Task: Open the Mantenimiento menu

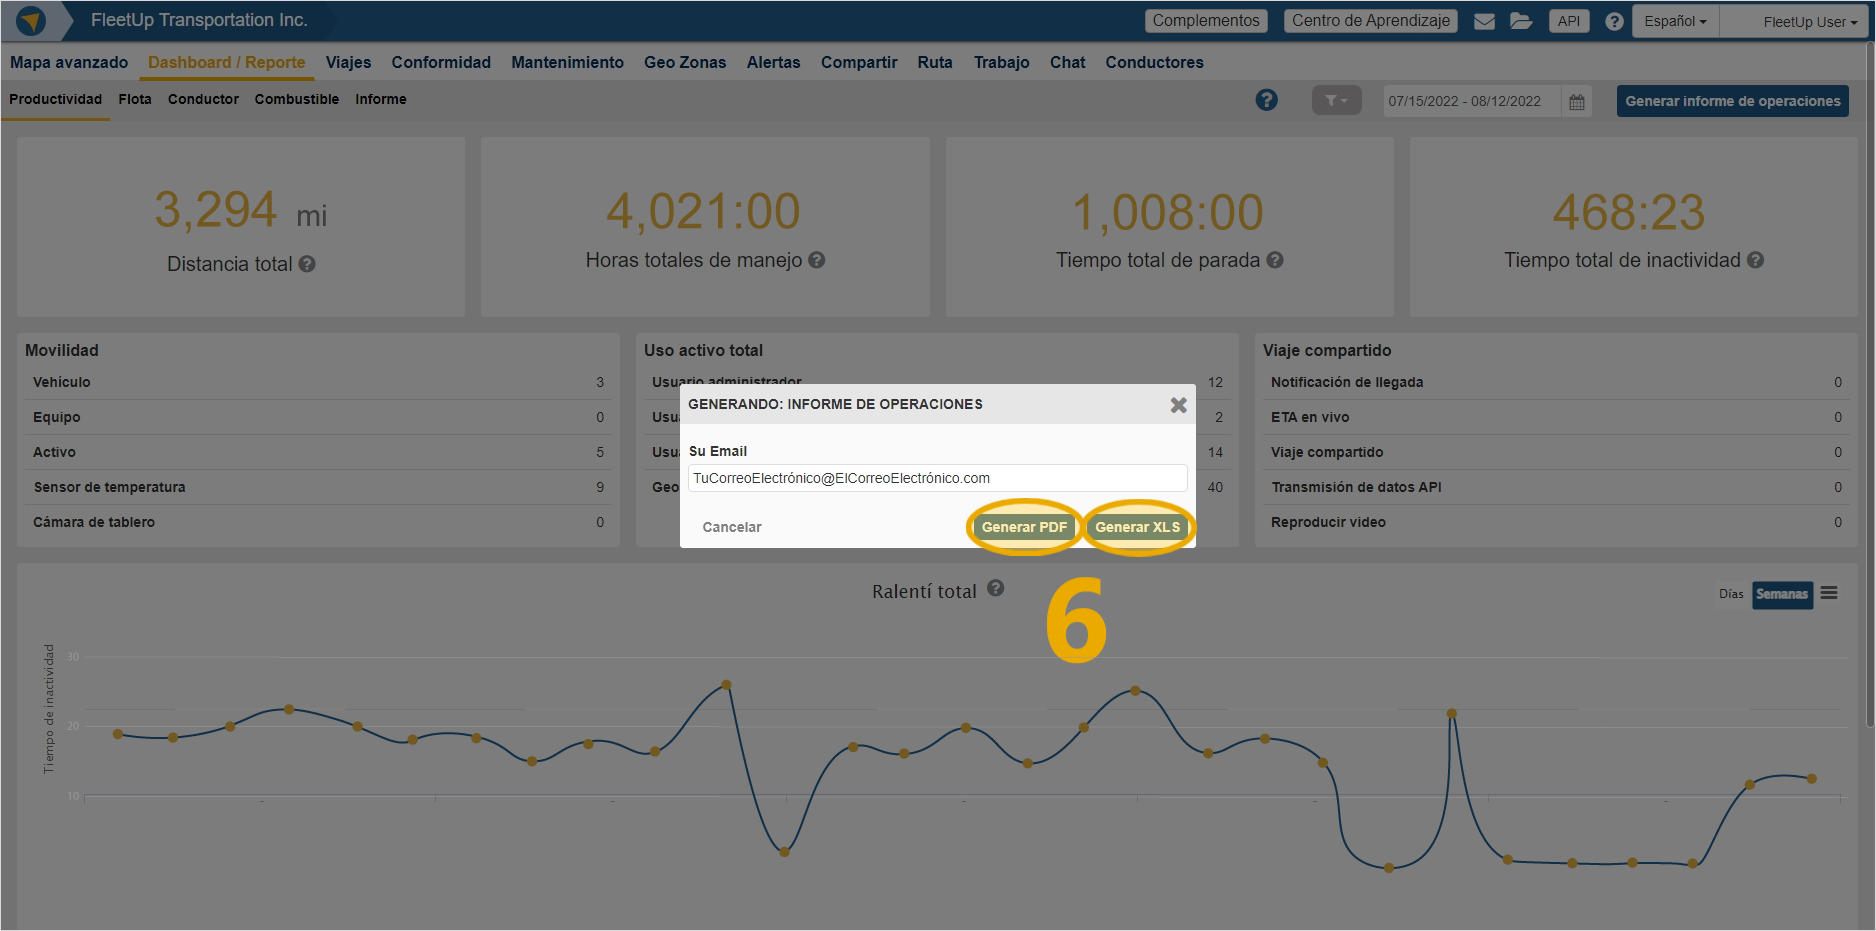Action: pyautogui.click(x=567, y=62)
